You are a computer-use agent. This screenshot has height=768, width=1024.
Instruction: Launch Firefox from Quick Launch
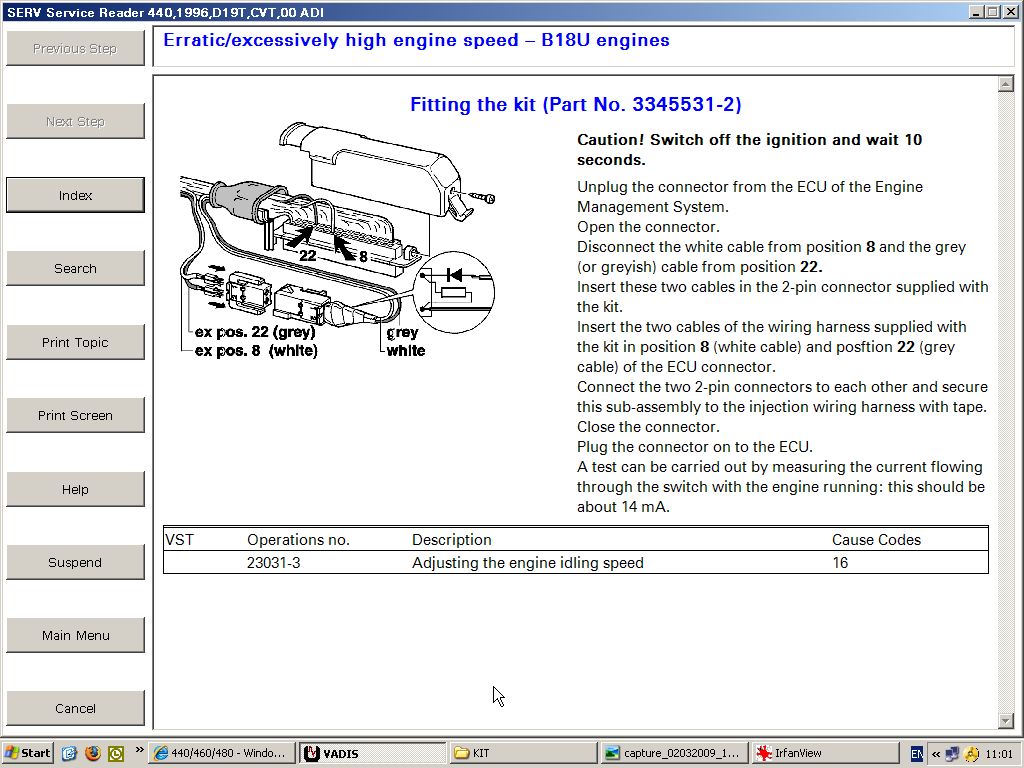[93, 754]
